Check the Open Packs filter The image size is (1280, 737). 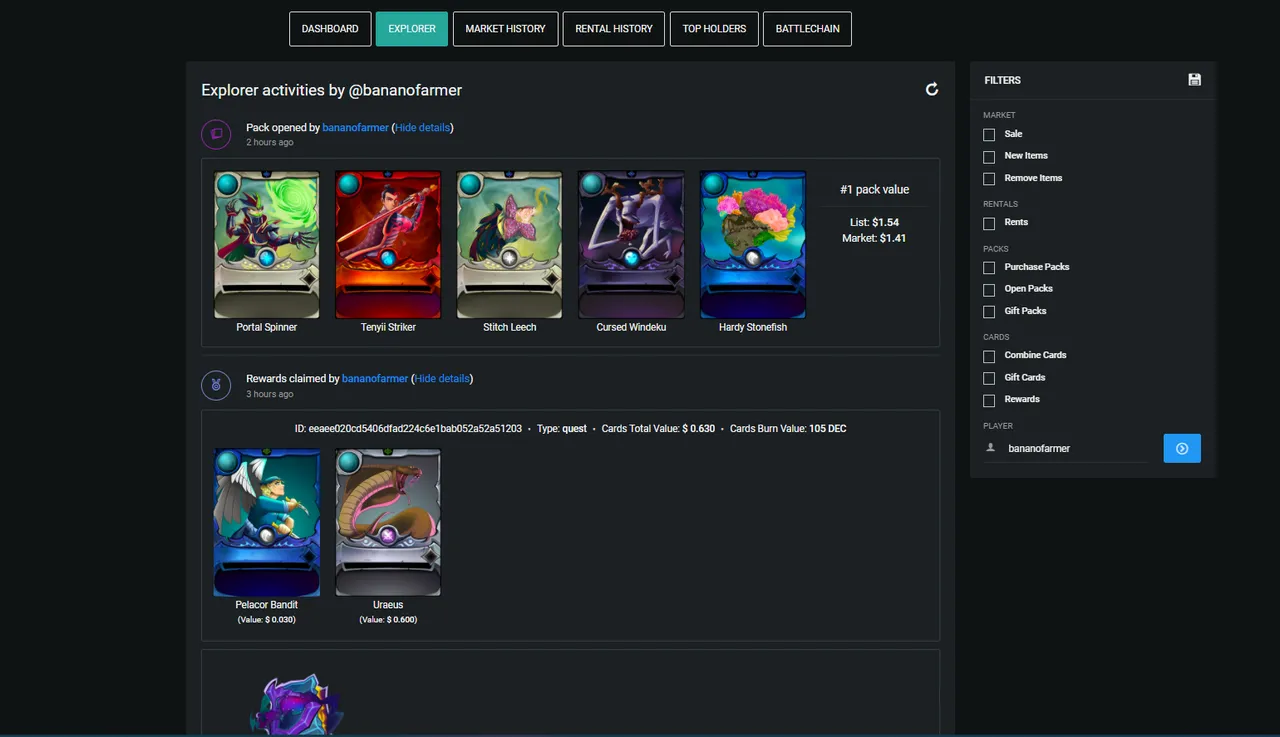coord(989,289)
